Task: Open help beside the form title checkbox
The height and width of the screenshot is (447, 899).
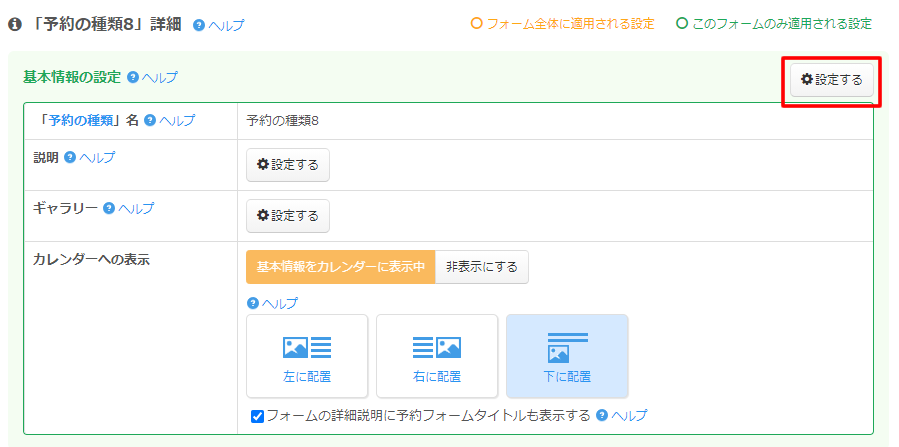Action: click(x=621, y=415)
